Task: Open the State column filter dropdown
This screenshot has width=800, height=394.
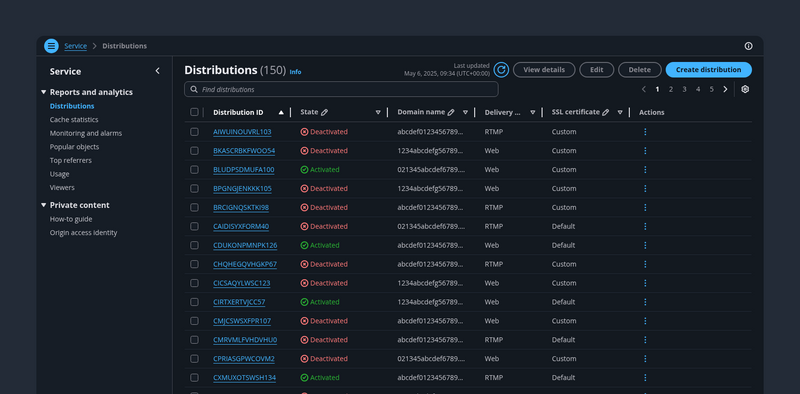Action: [x=378, y=112]
